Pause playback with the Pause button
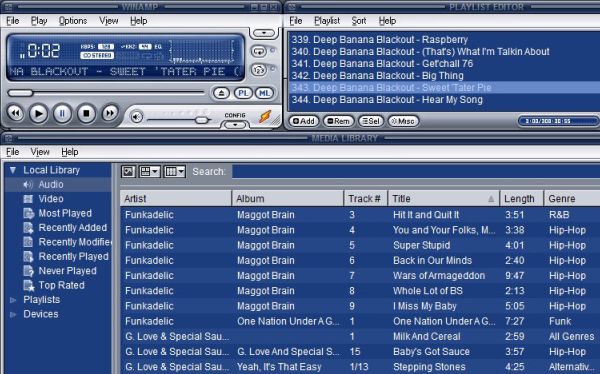Viewport: 600px width, 374px height. pyautogui.click(x=62, y=114)
